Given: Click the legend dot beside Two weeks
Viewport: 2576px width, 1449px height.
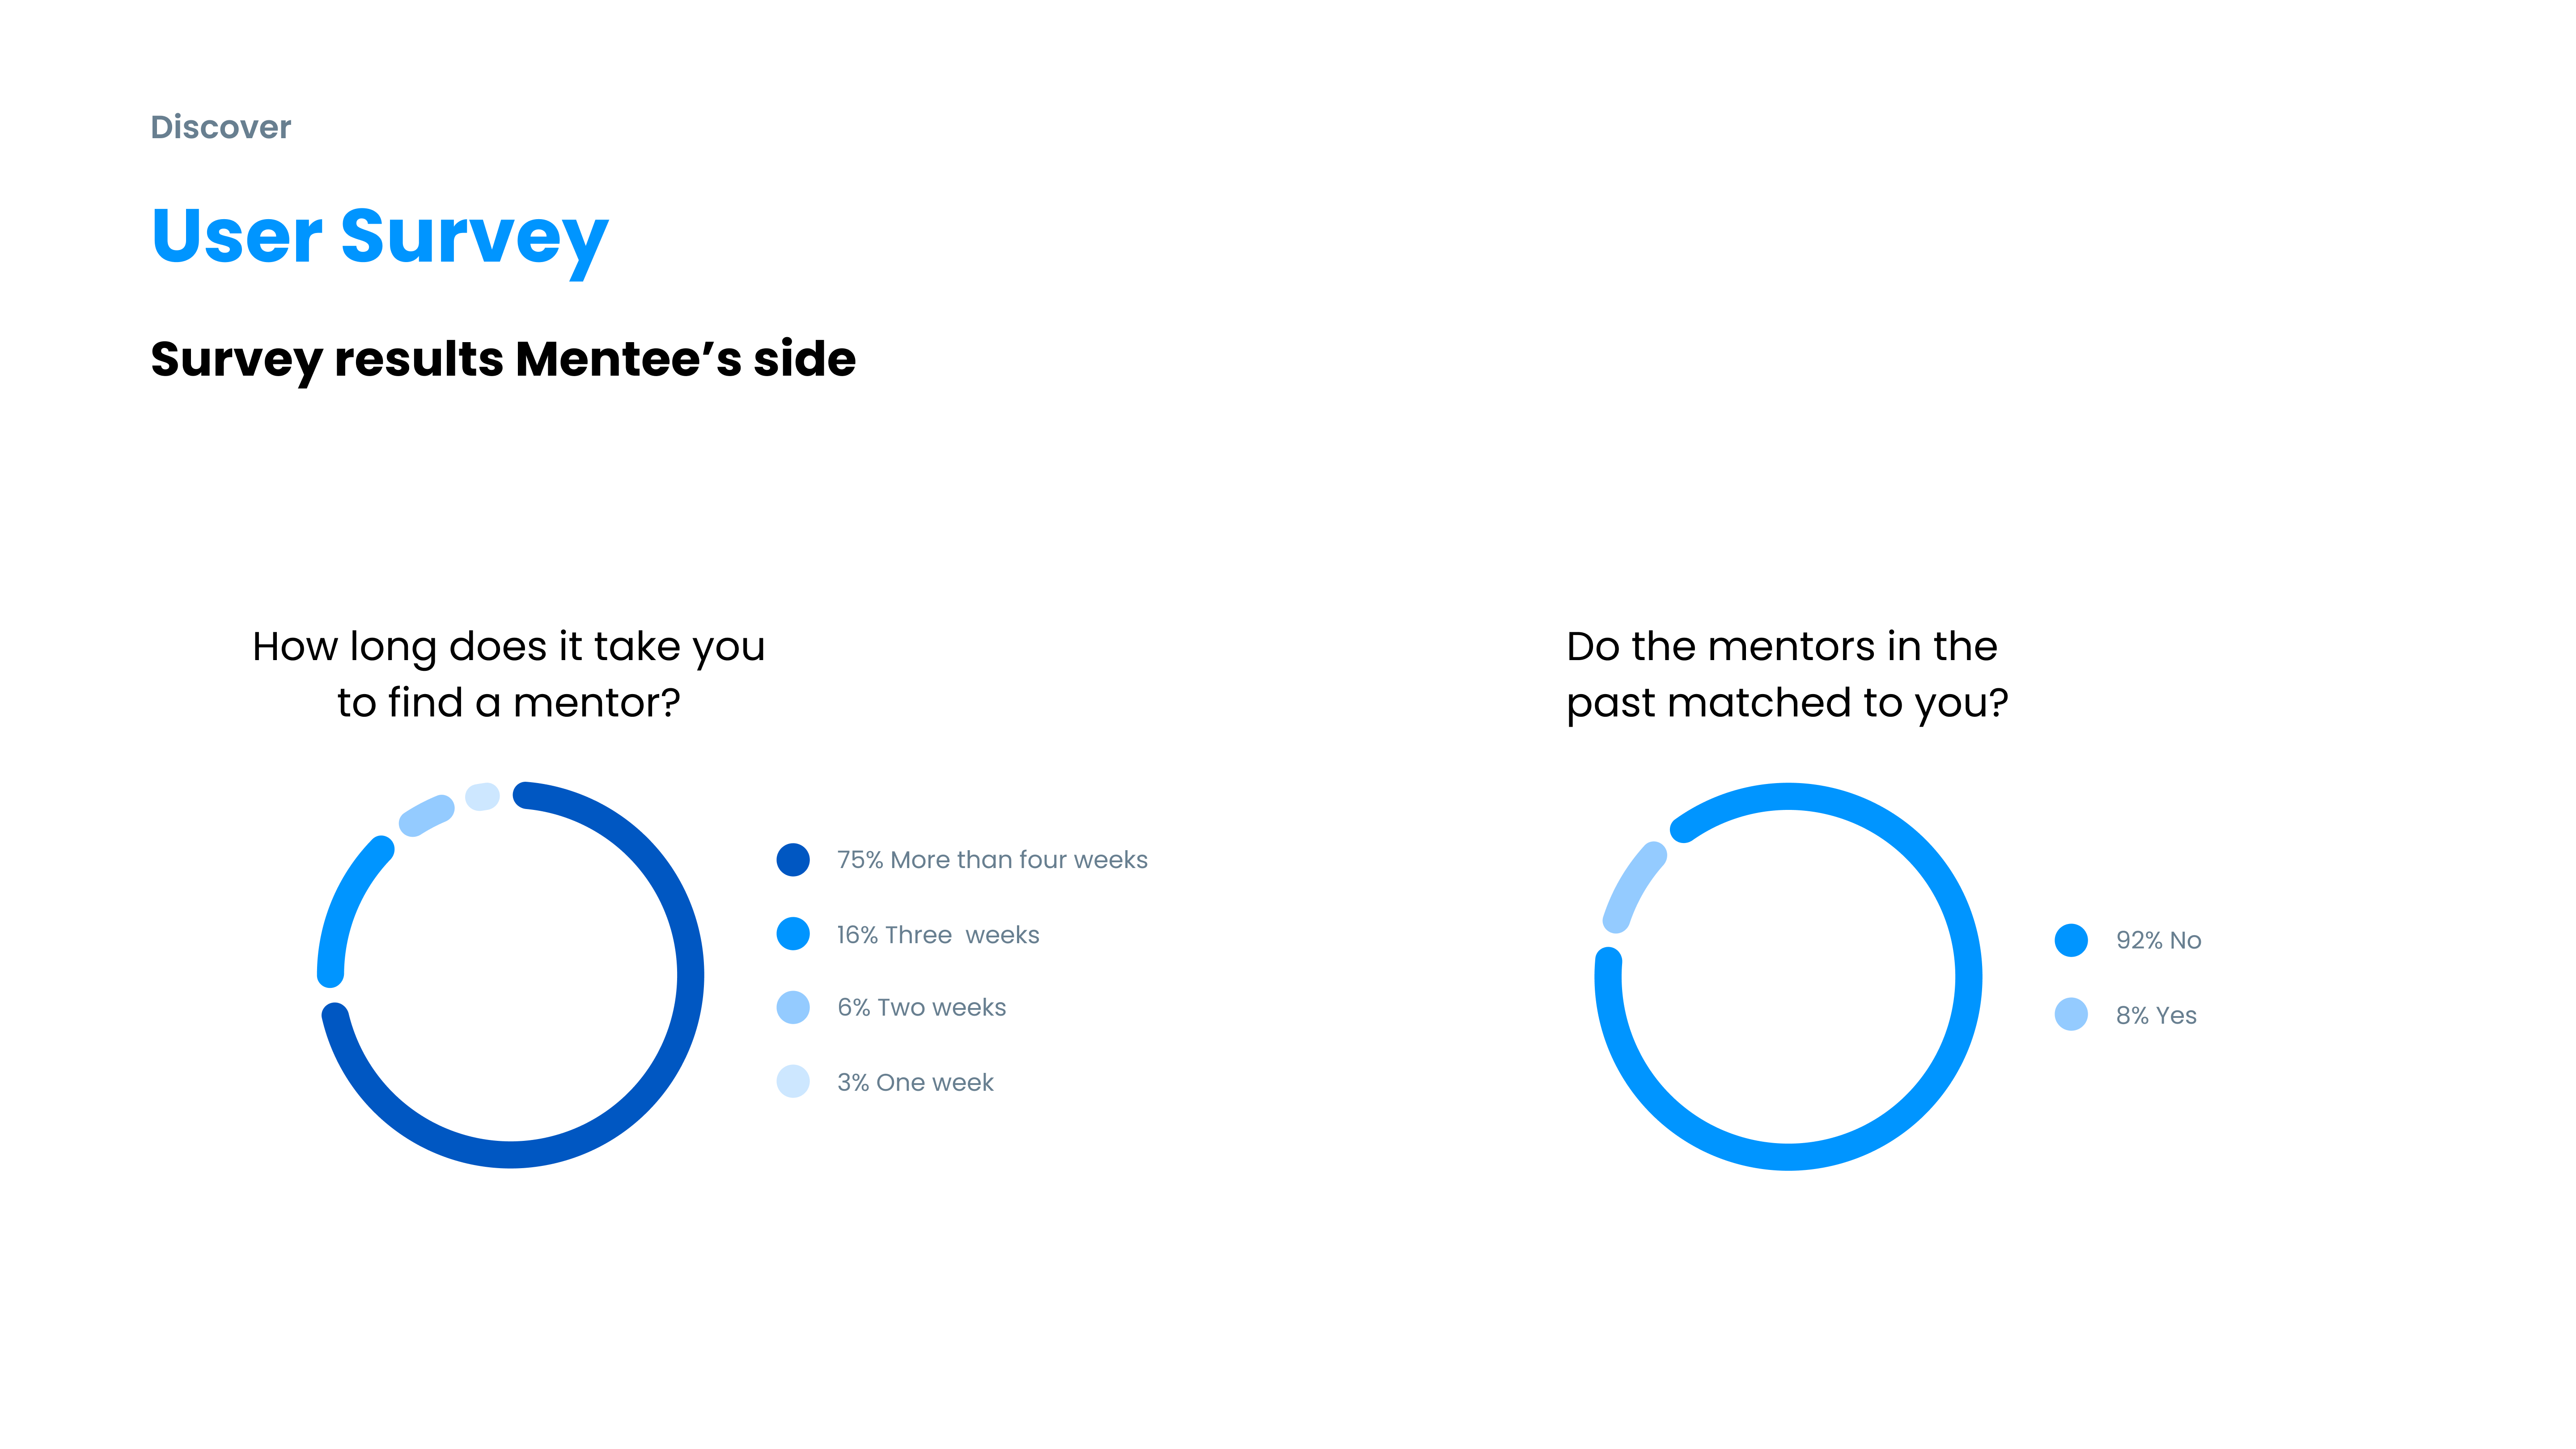Looking at the screenshot, I should [x=793, y=1007].
